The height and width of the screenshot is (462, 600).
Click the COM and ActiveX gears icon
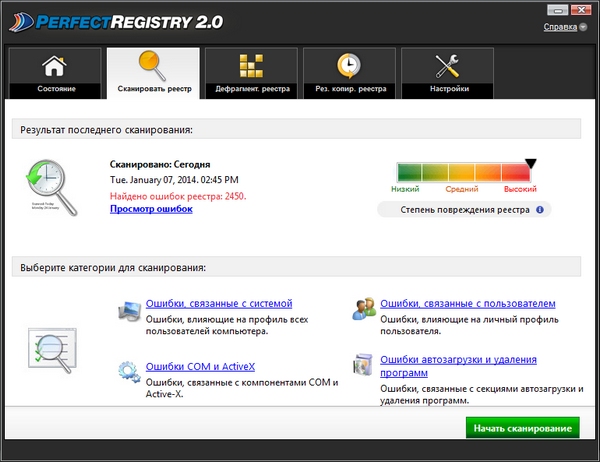coord(129,372)
